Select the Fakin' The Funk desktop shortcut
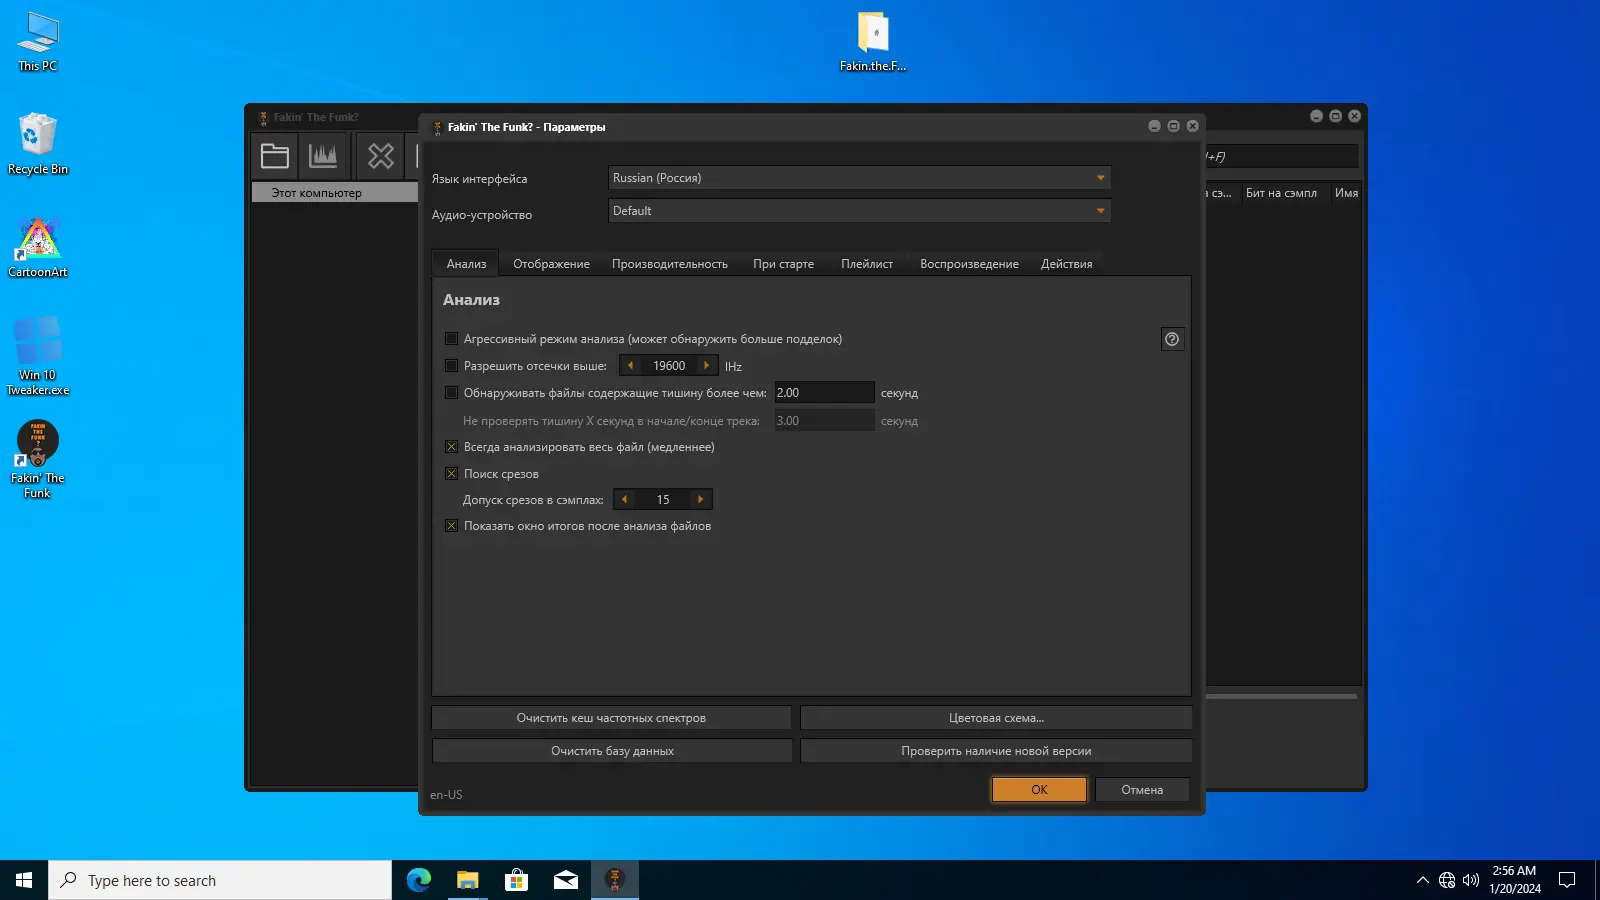Image resolution: width=1600 pixels, height=900 pixels. [x=38, y=459]
